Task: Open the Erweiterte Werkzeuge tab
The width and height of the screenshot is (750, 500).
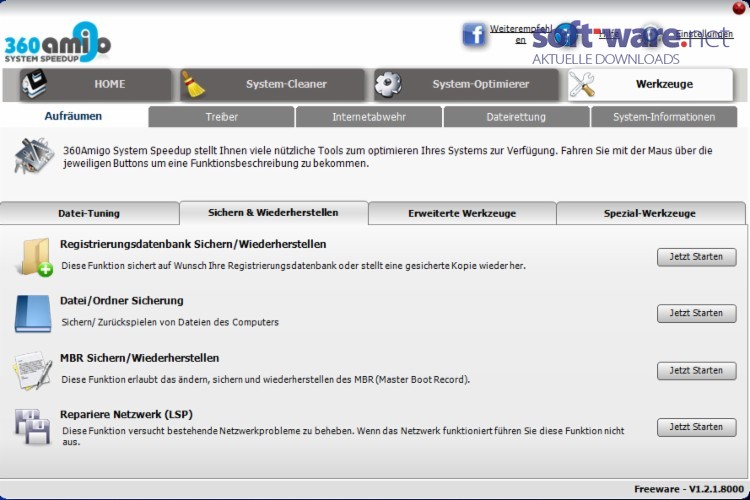Action: [462, 213]
